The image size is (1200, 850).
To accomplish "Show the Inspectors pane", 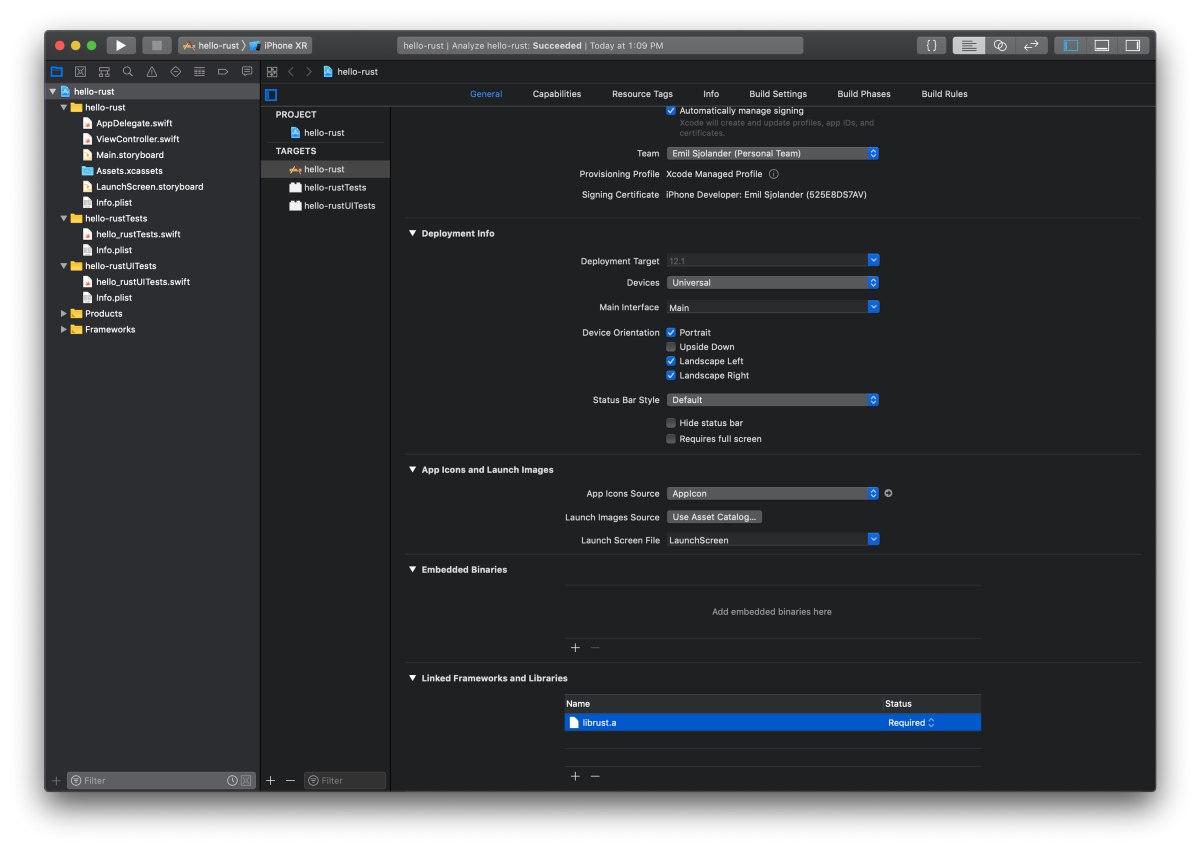I will click(1133, 45).
